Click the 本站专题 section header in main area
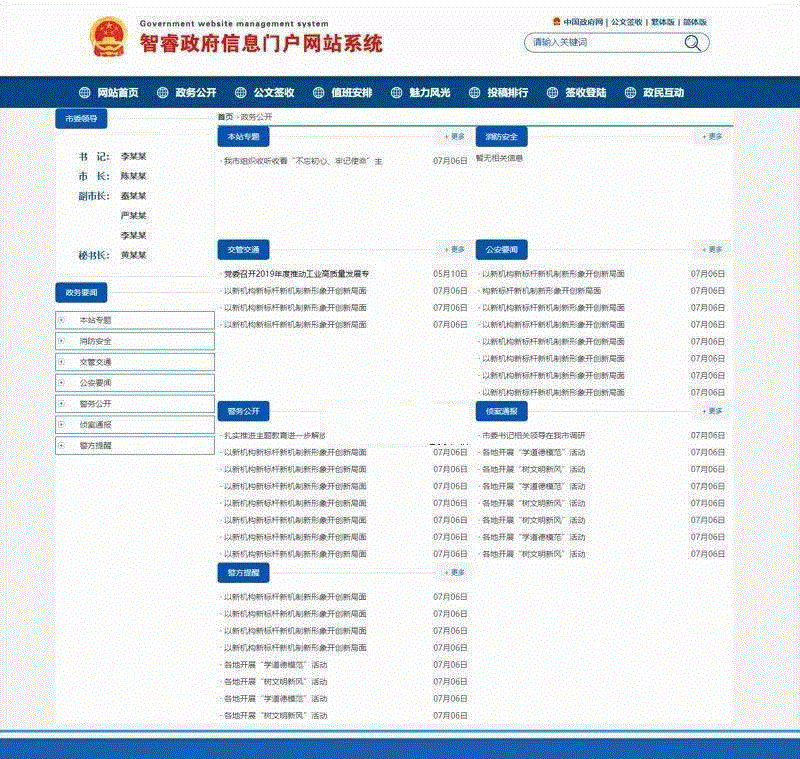The height and width of the screenshot is (759, 800). pyautogui.click(x=243, y=137)
